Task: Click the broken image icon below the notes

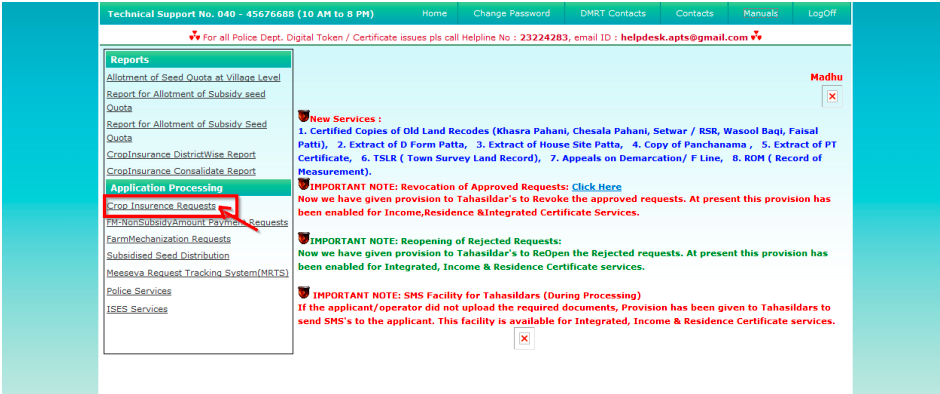Action: tap(524, 339)
